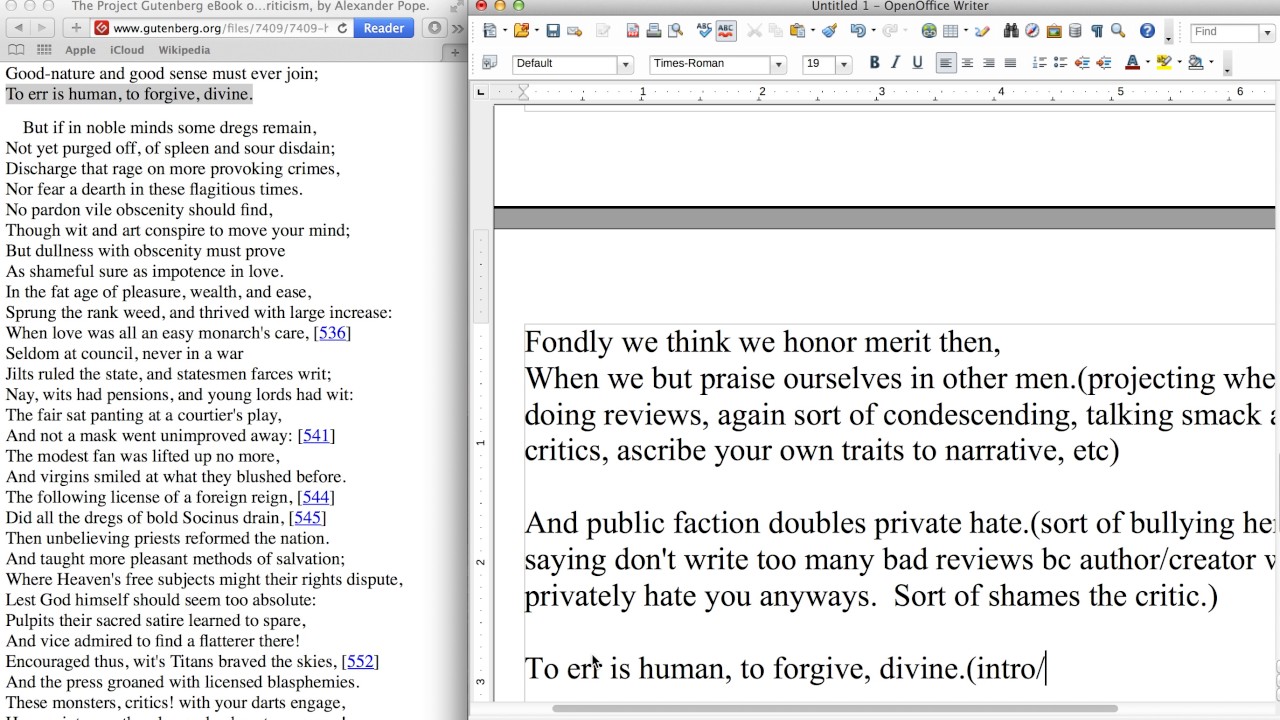
Task: Expand the Find toolbar dropdown arrow
Action: [1268, 32]
